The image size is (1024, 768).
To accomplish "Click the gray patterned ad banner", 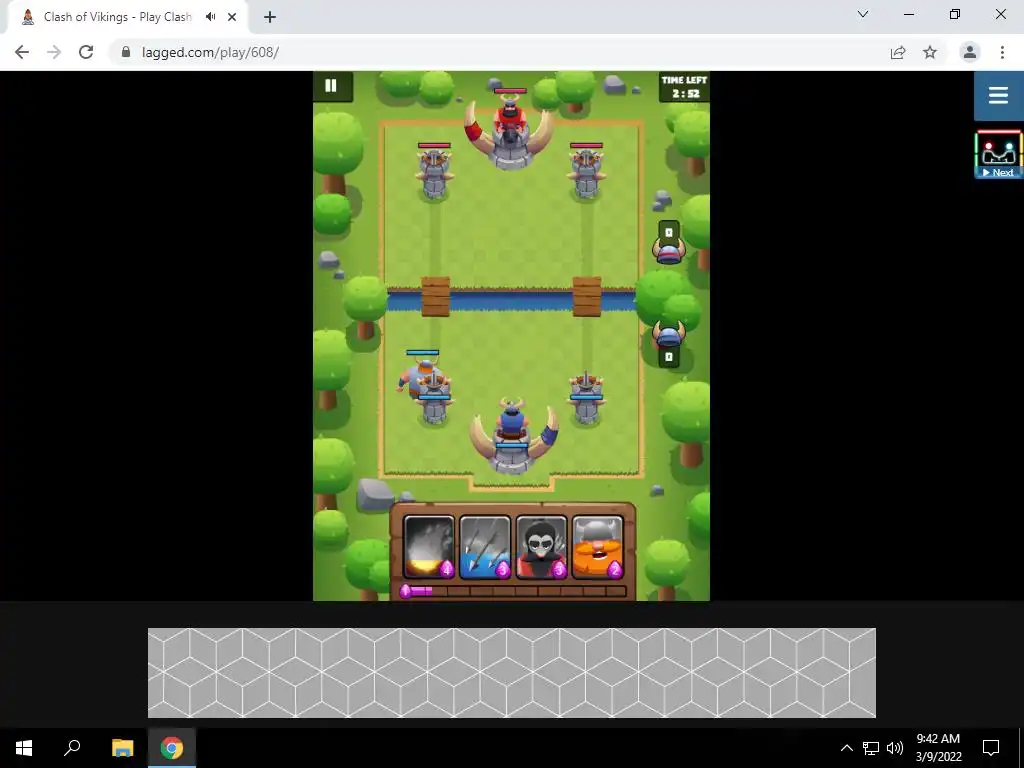I will tap(511, 673).
